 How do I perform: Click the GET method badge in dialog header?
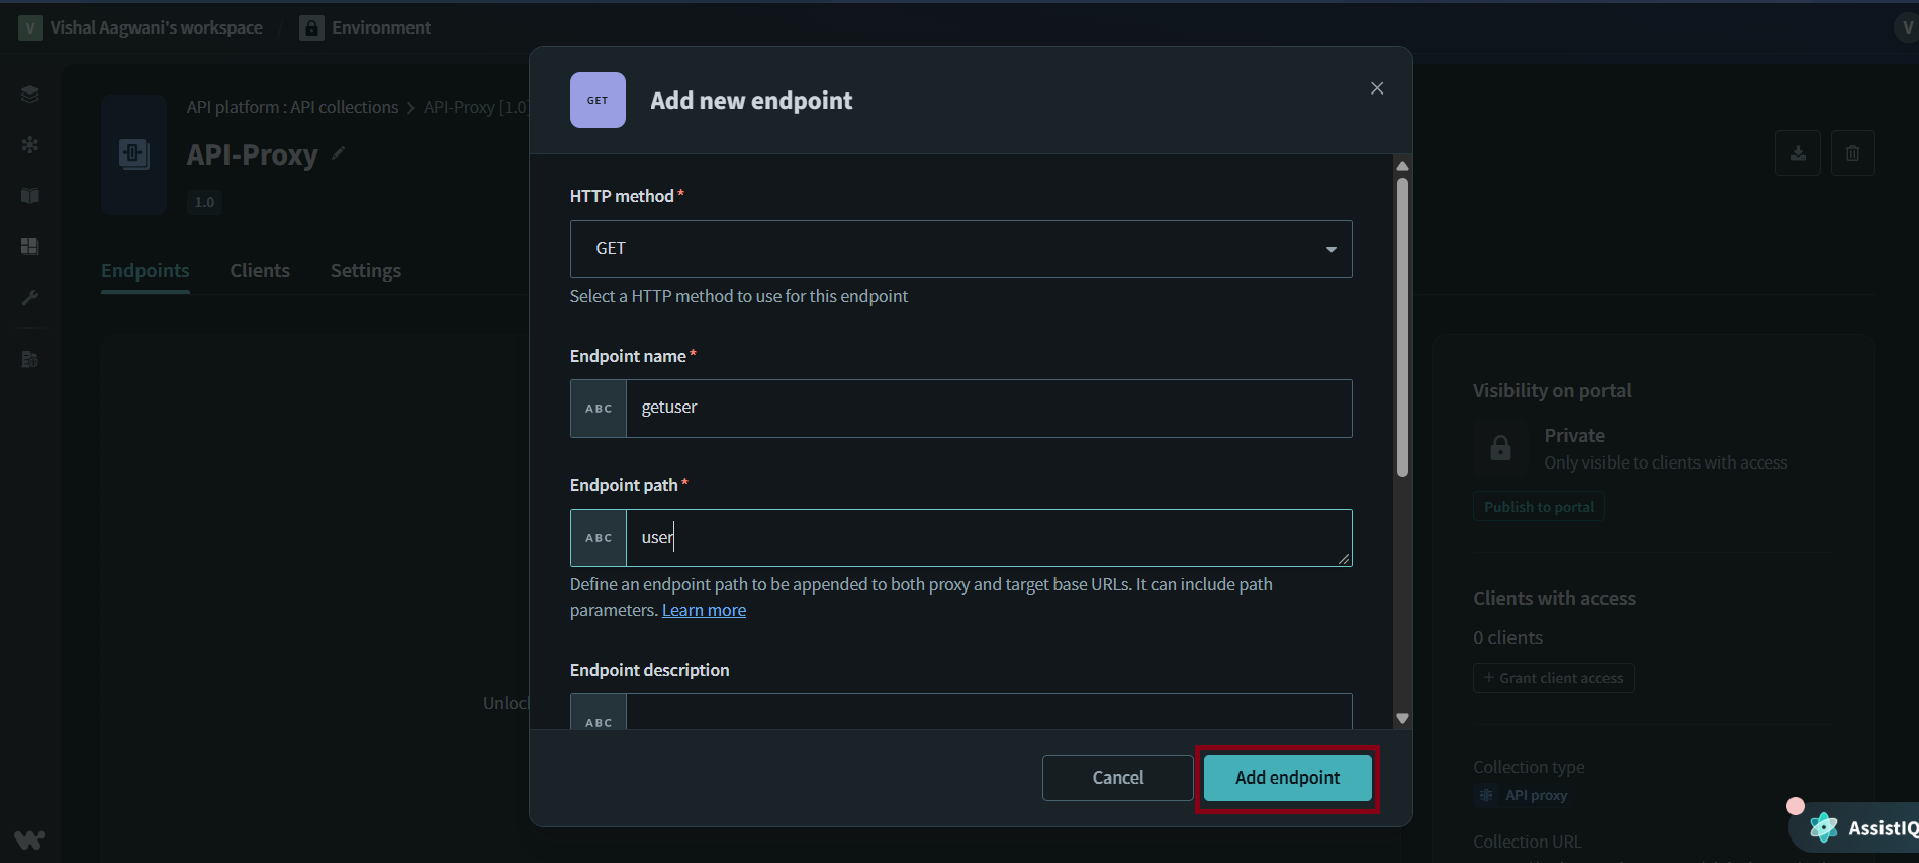click(x=598, y=100)
